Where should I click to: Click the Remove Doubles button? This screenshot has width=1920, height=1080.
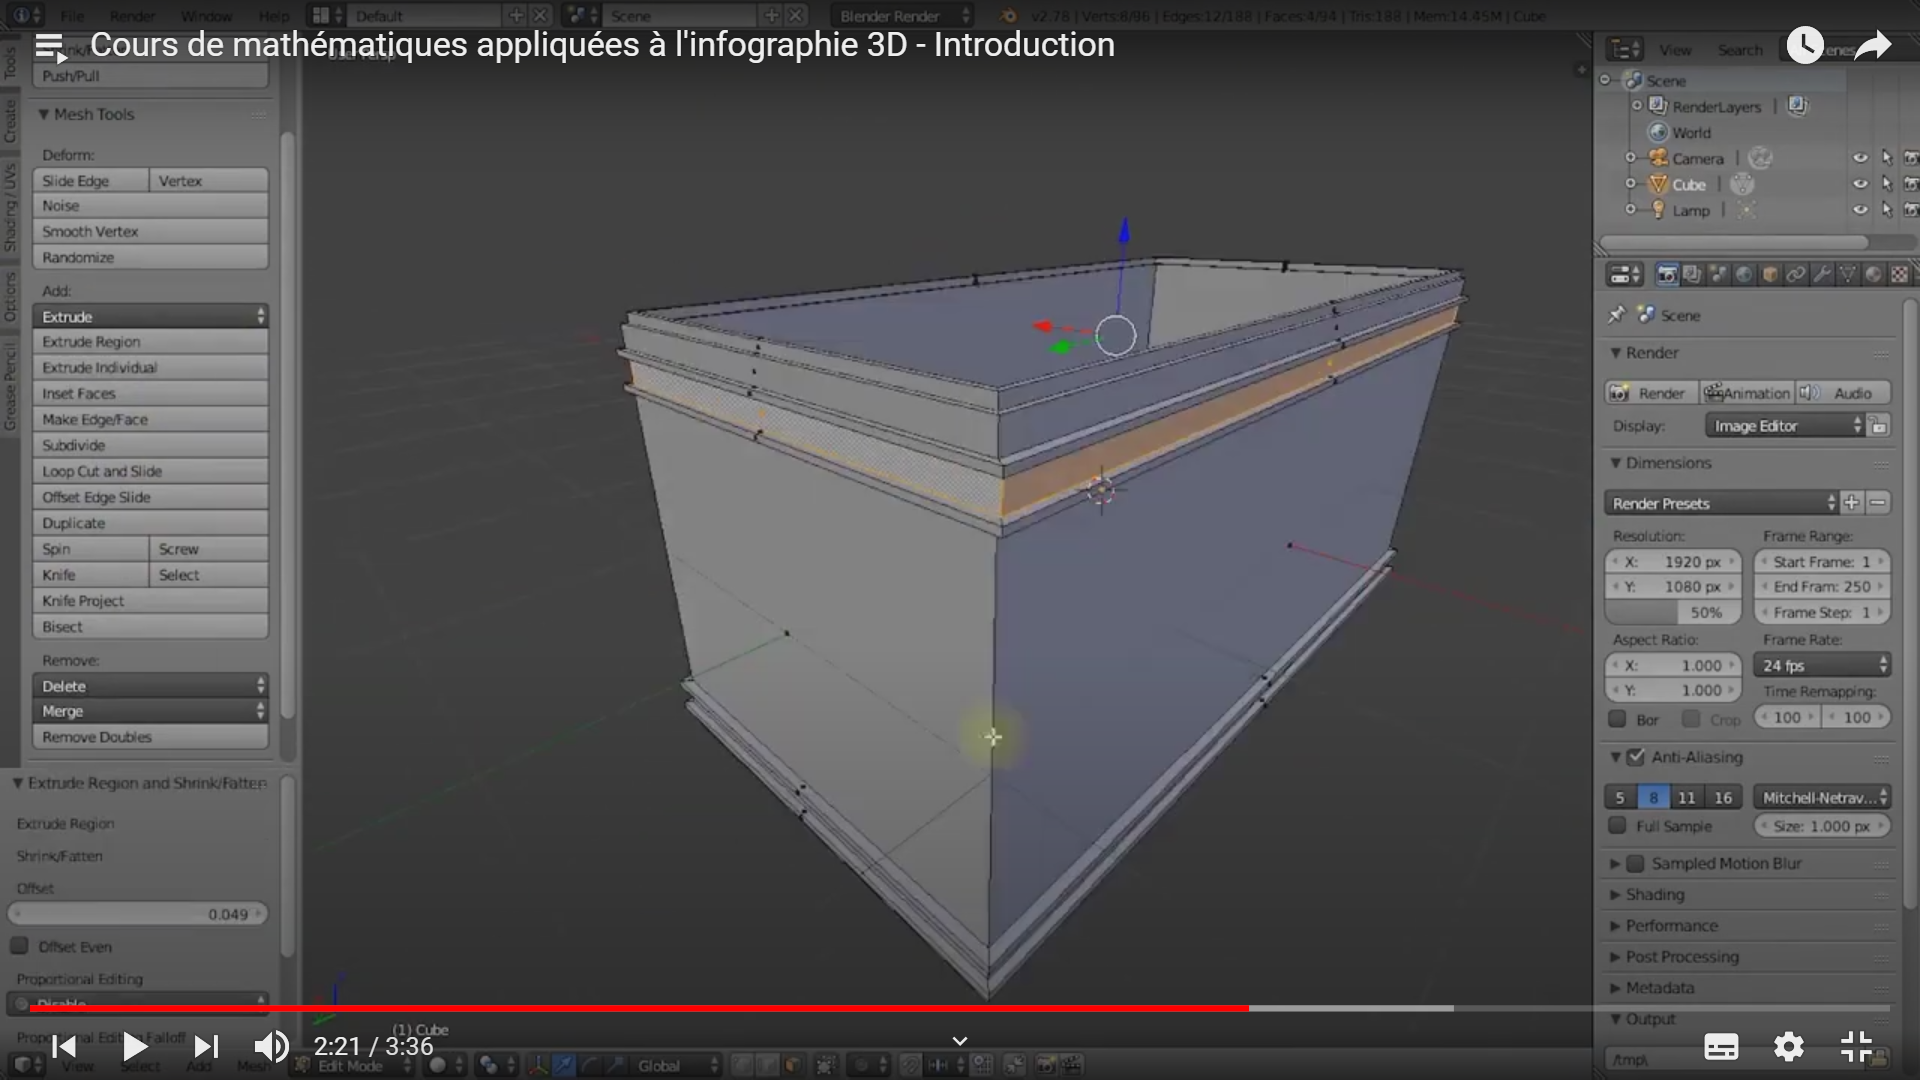coord(150,737)
